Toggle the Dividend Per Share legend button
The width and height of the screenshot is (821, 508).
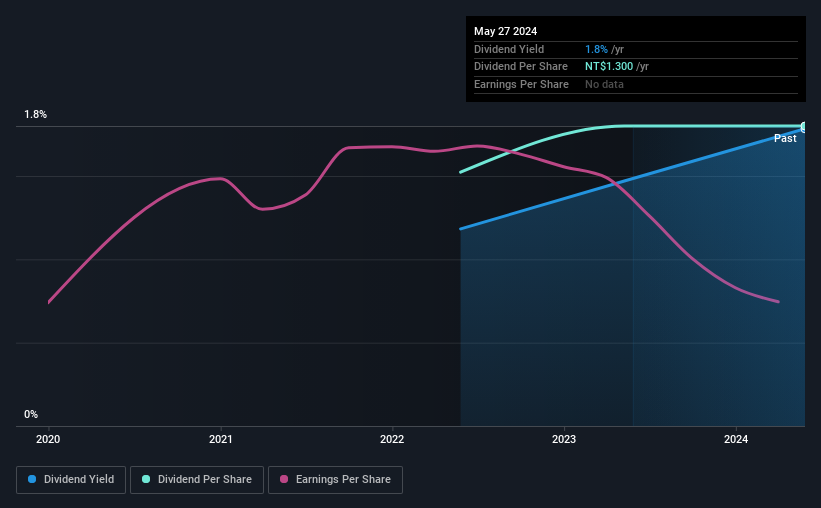pyautogui.click(x=197, y=479)
